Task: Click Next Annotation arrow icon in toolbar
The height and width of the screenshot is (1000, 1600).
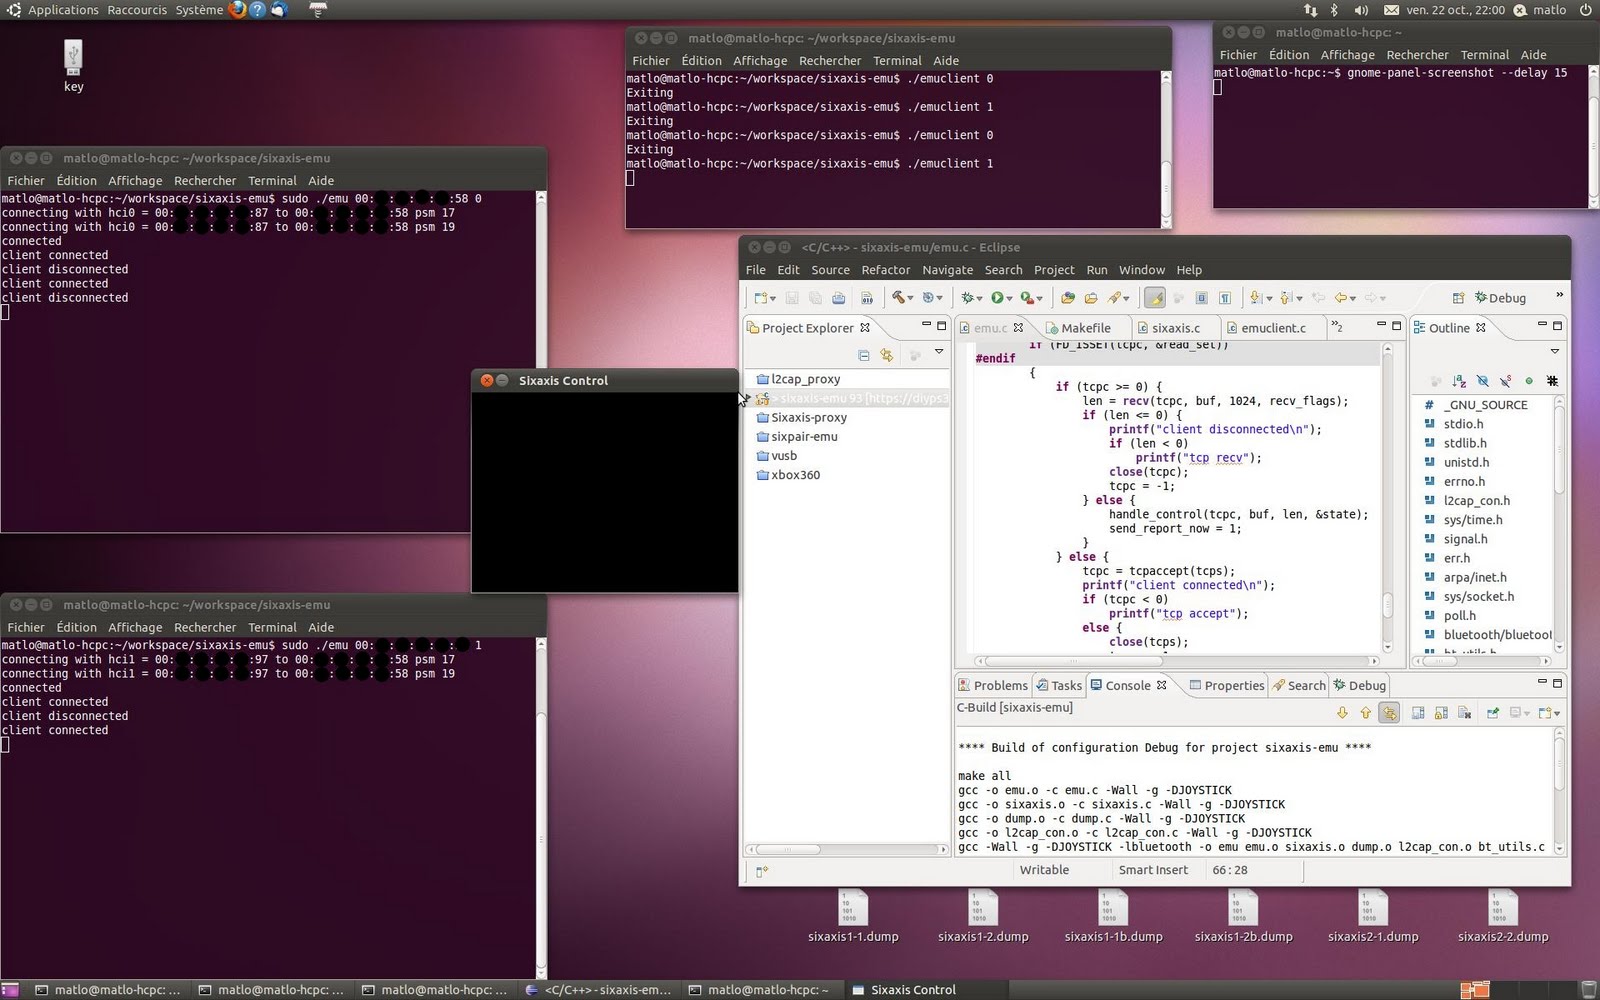Action: coord(1255,298)
